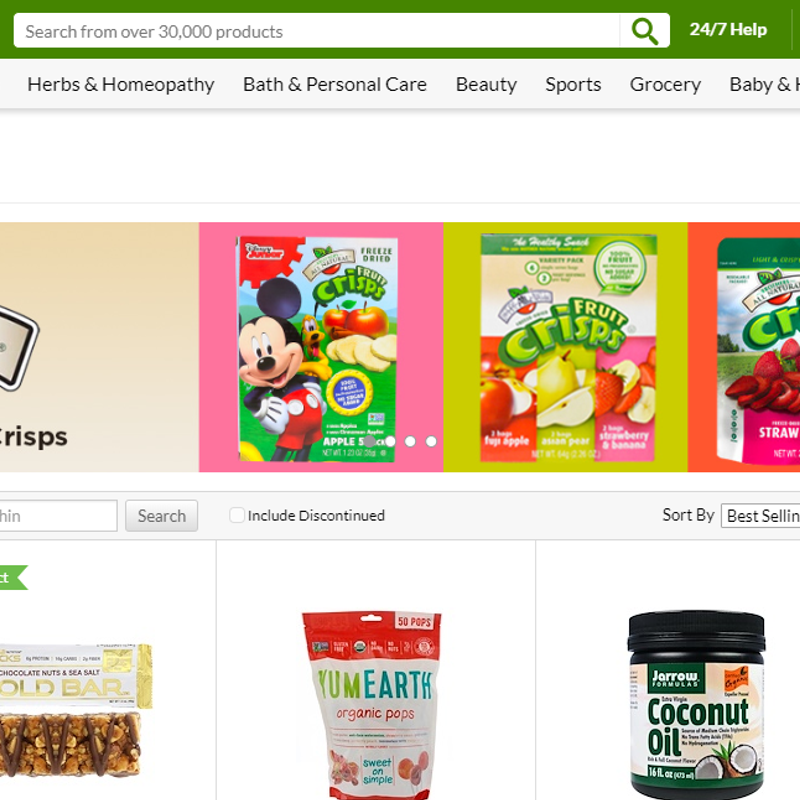Screen dimensions: 800x800
Task: Select the Beauty category
Action: tap(486, 84)
